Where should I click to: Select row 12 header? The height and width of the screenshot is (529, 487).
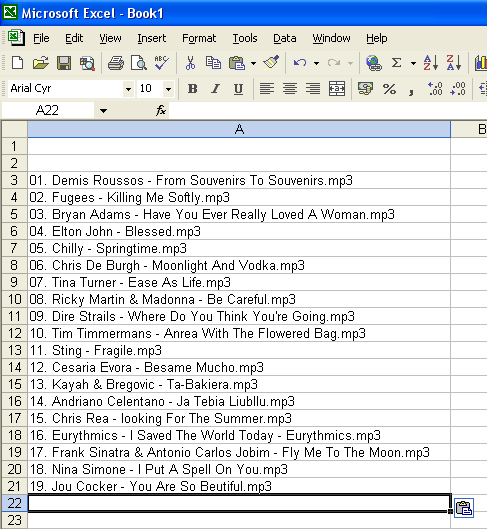coord(15,333)
